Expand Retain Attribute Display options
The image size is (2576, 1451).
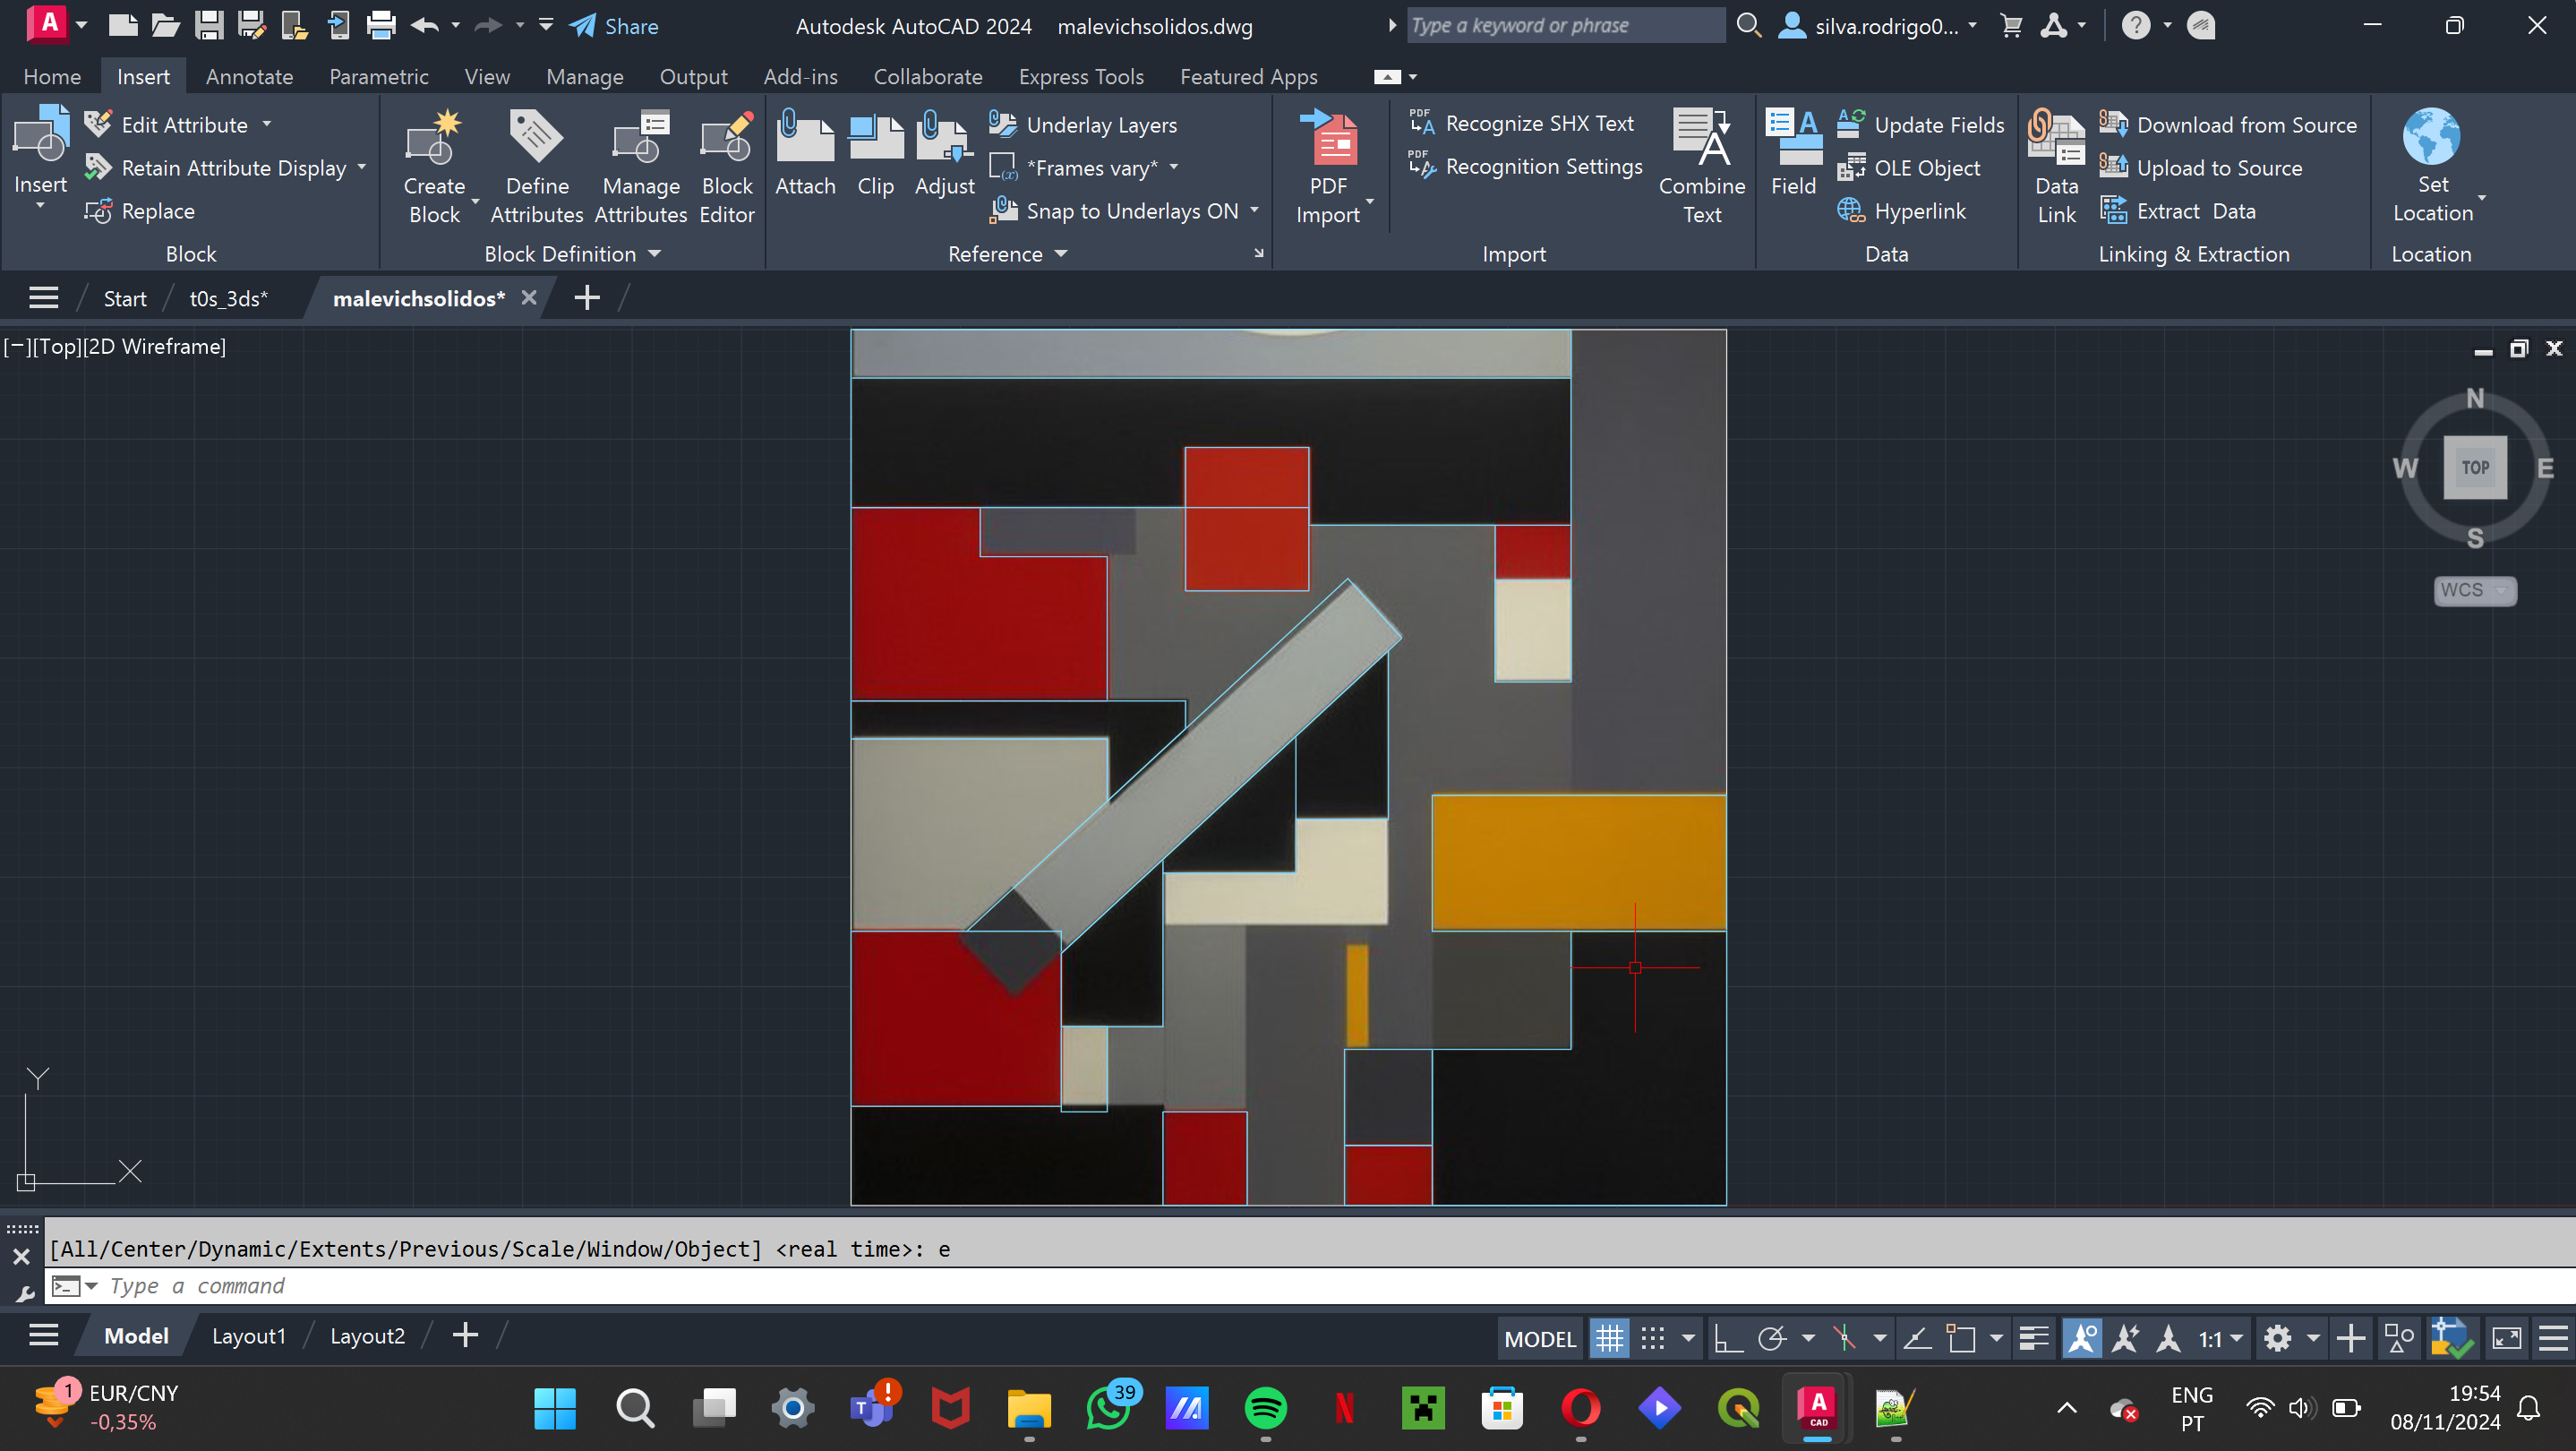coord(362,167)
